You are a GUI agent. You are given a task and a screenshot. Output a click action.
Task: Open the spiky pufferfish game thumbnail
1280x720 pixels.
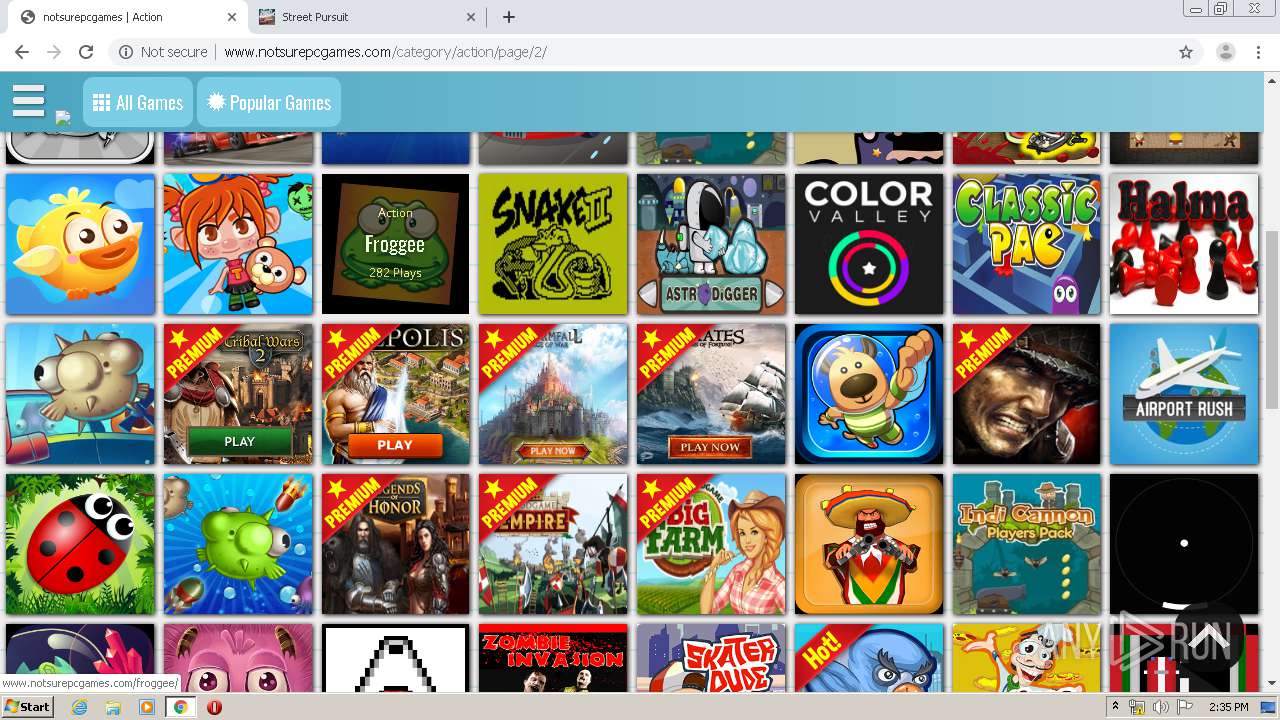click(x=80, y=394)
